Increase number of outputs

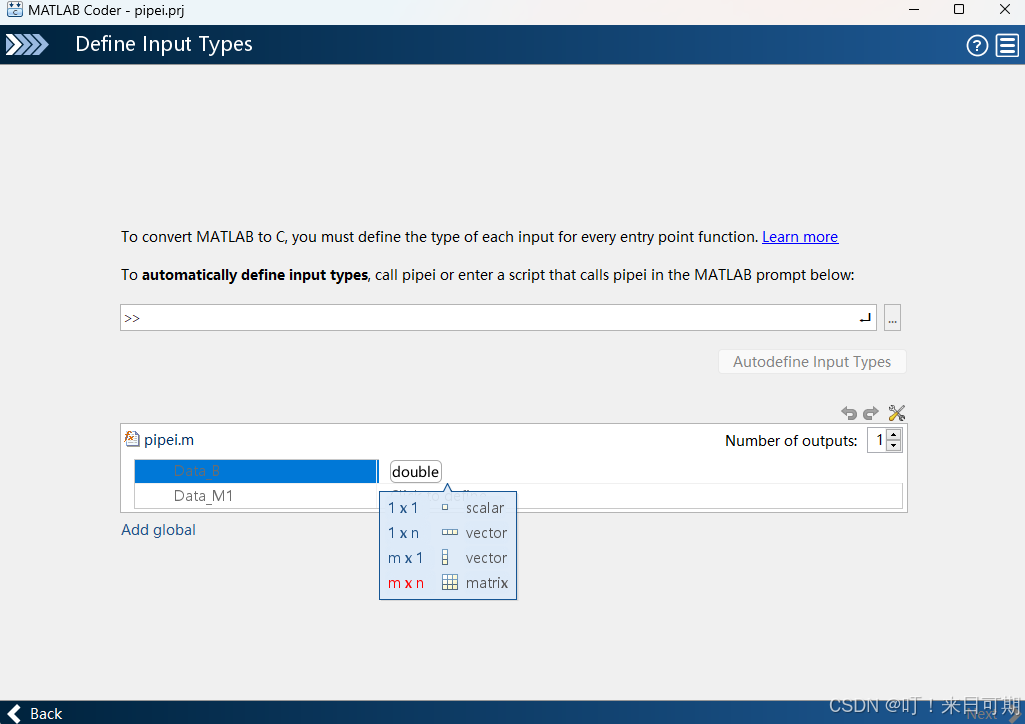pos(894,435)
